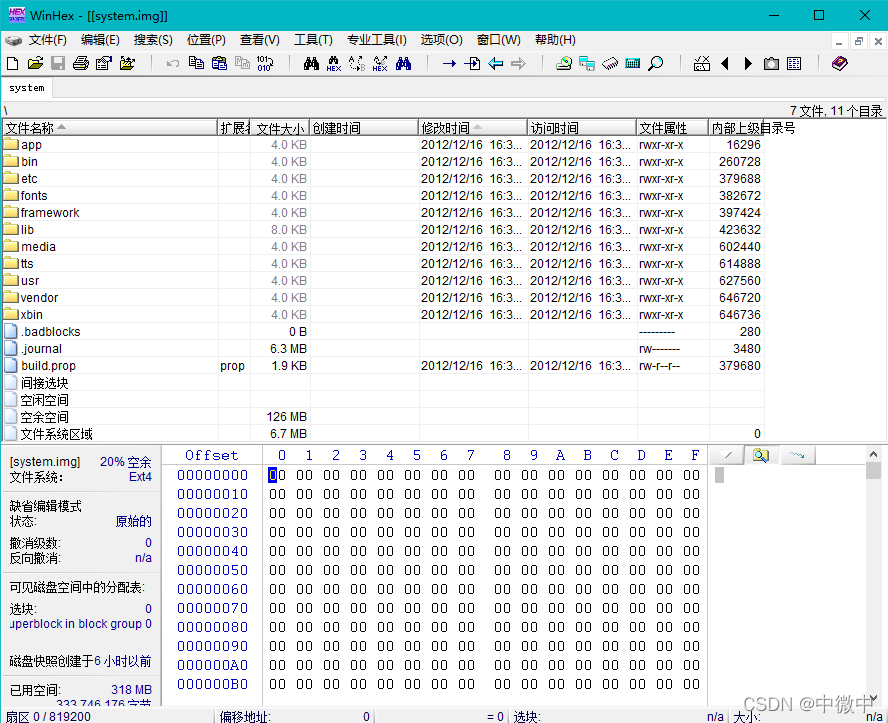Click the black right triangle navigation icon
888x723 pixels.
748,63
